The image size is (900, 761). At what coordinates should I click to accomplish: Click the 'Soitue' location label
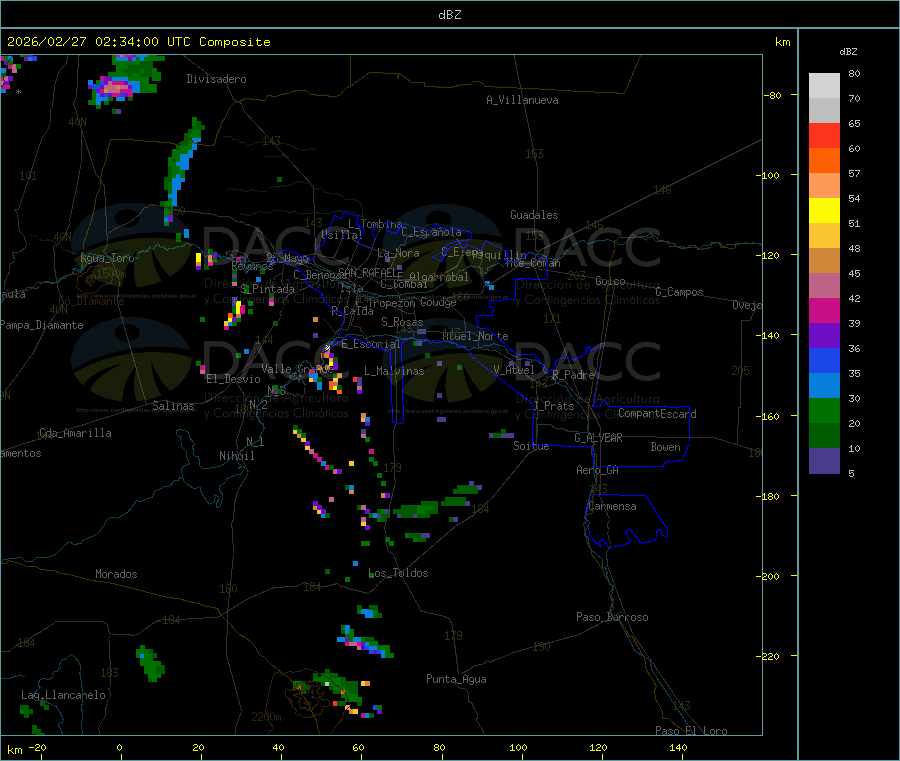point(531,446)
